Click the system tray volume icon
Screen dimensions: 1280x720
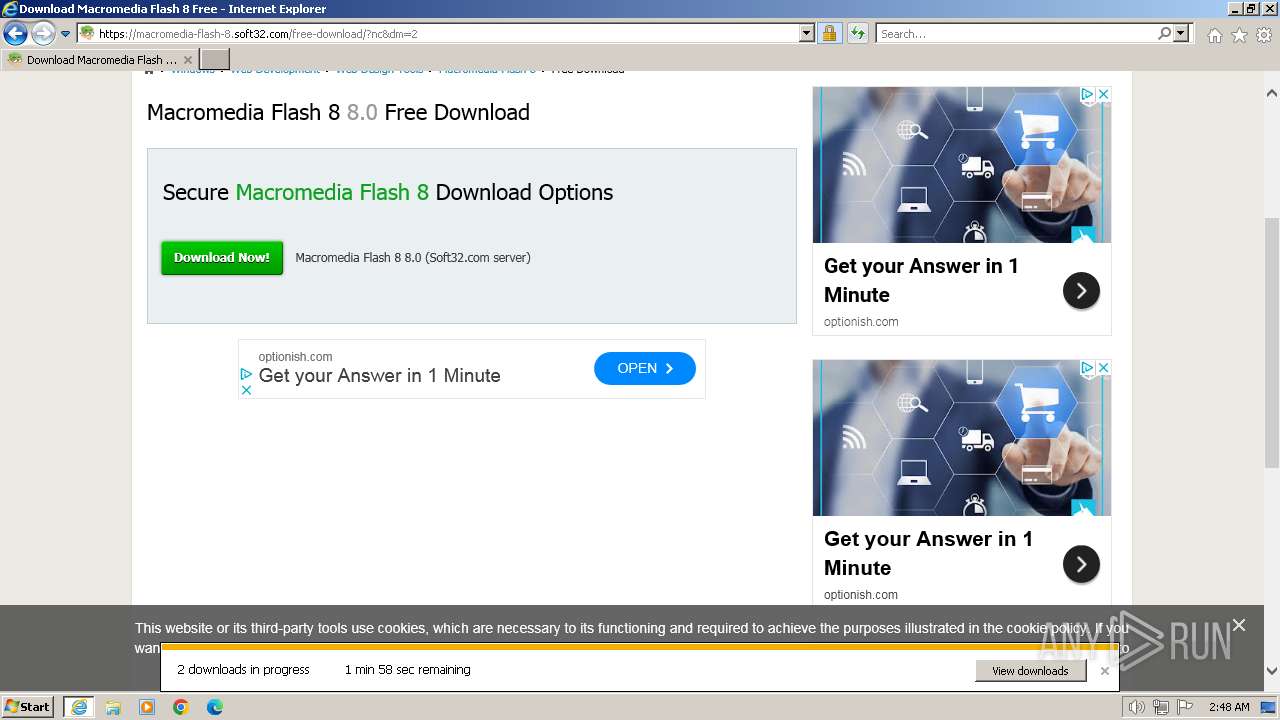tap(1137, 707)
